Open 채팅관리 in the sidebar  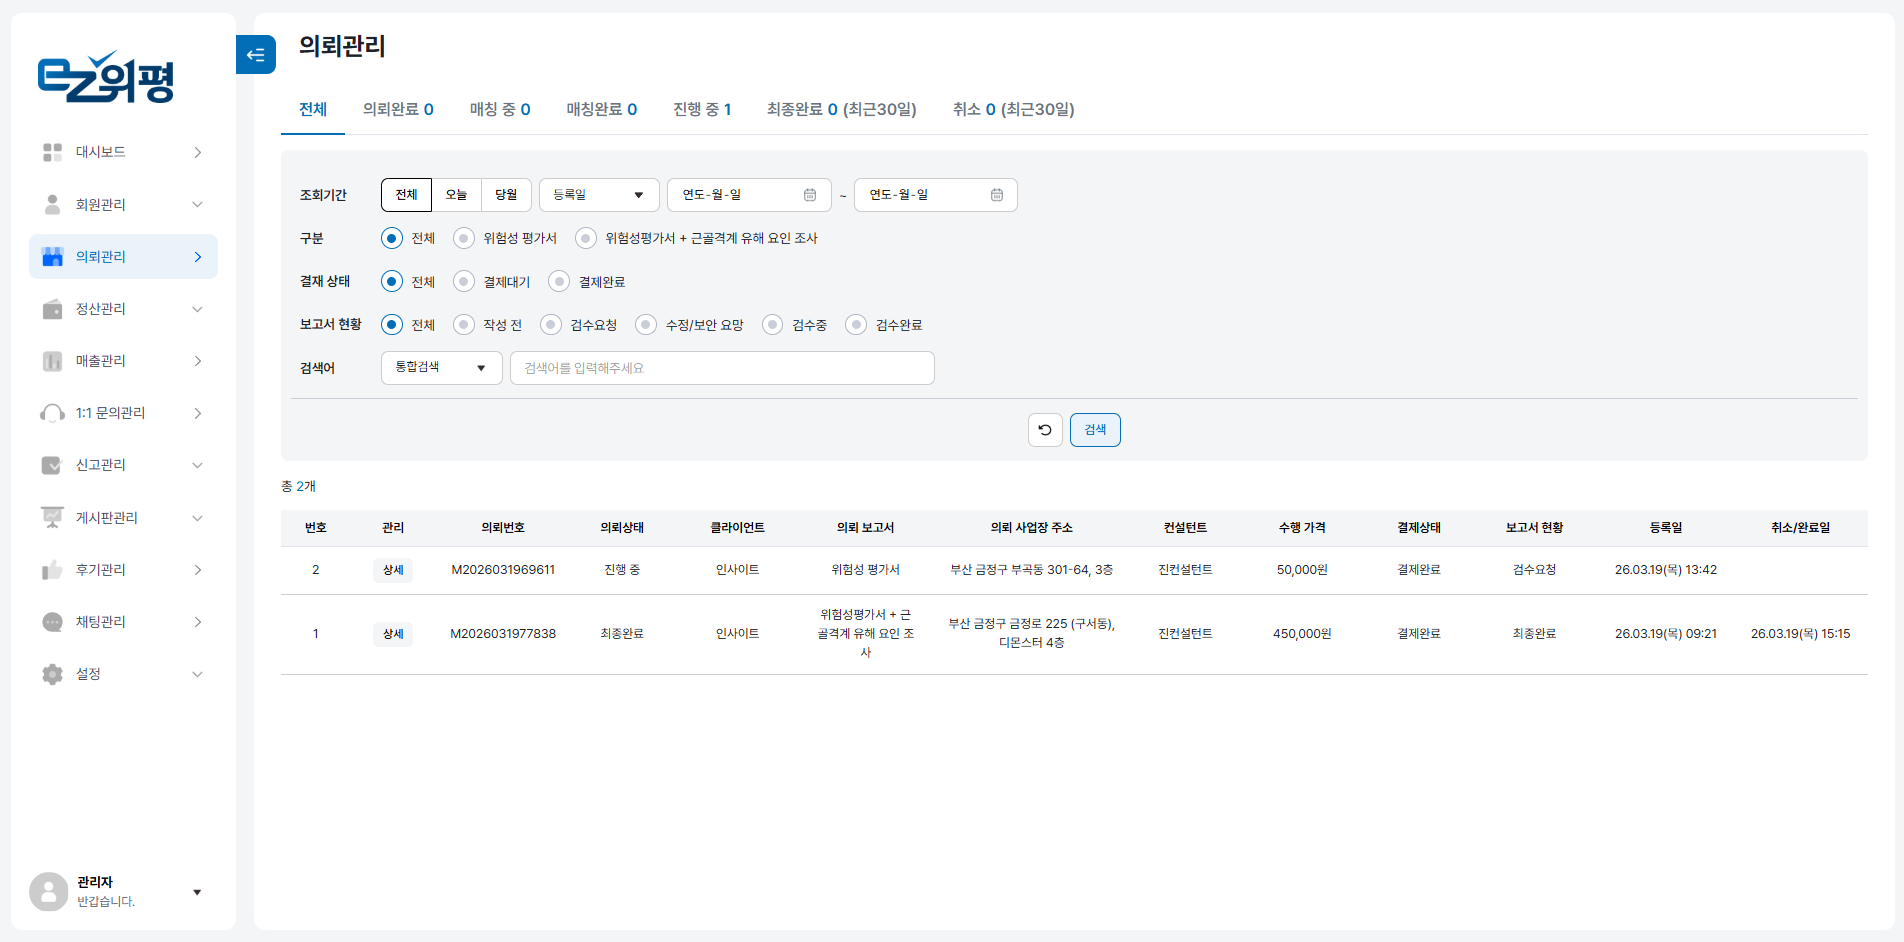click(x=123, y=622)
